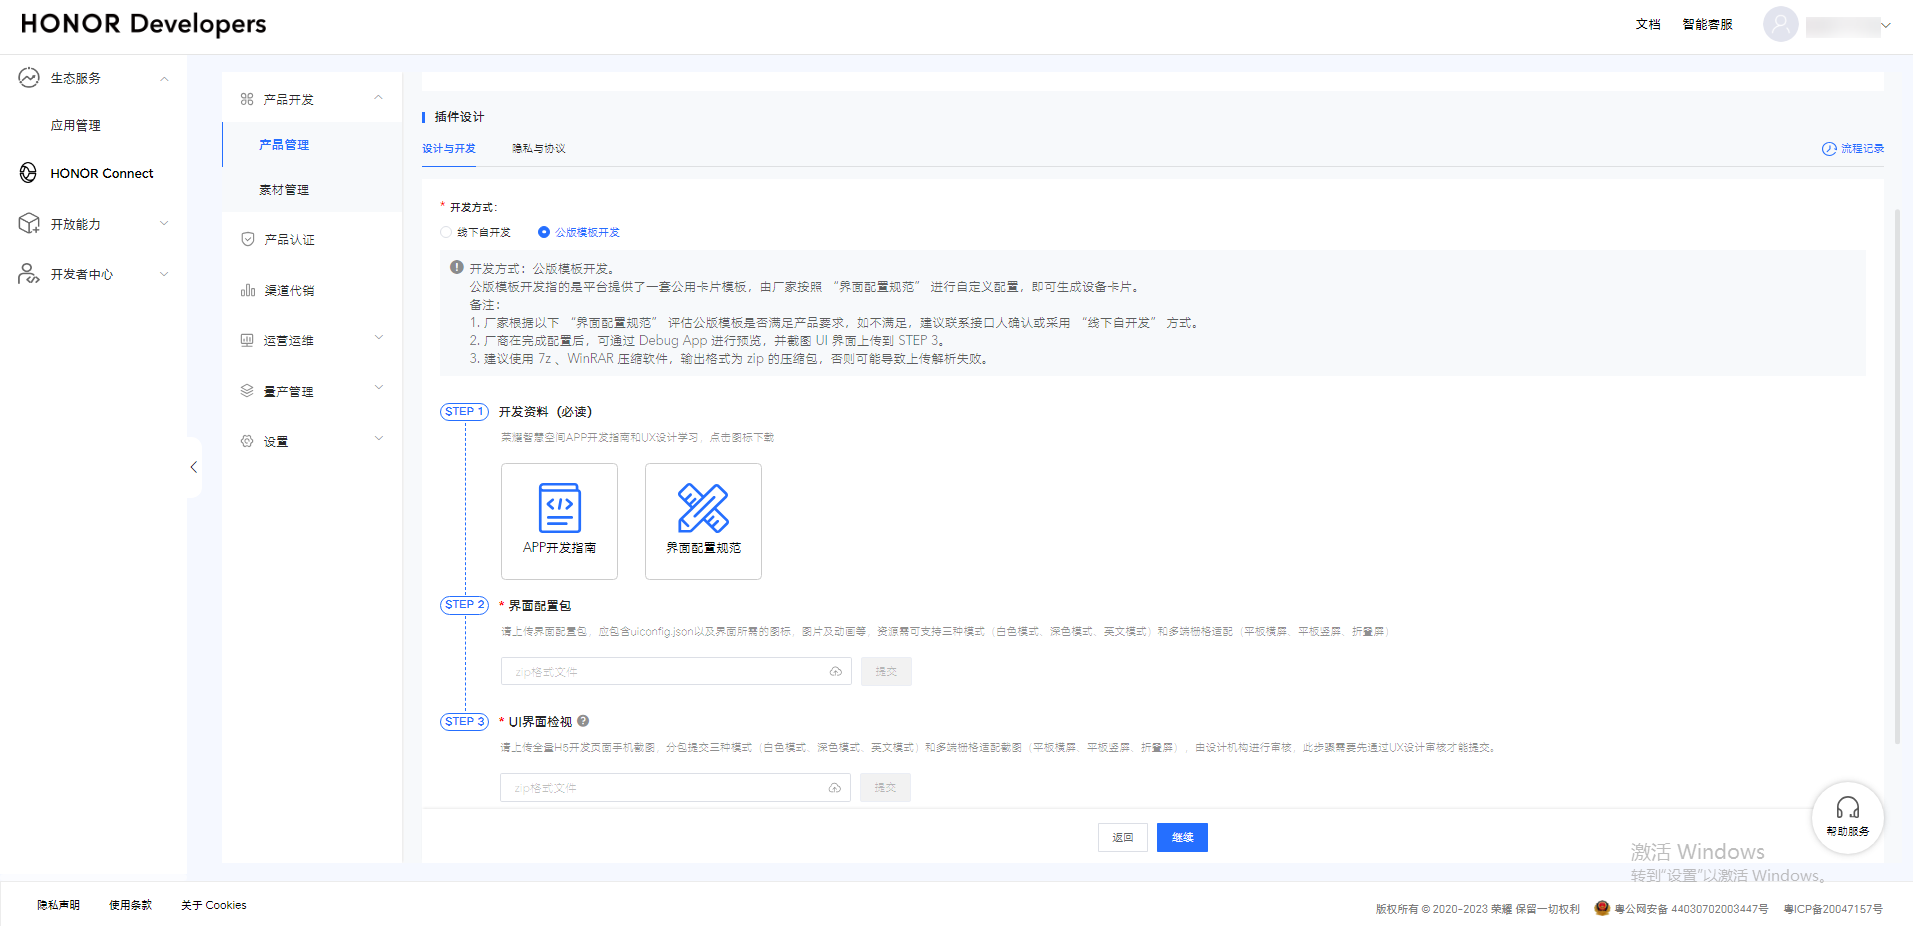This screenshot has height=926, width=1913.
Task: Select the 公版模板开发 radio option
Action: [x=543, y=232]
